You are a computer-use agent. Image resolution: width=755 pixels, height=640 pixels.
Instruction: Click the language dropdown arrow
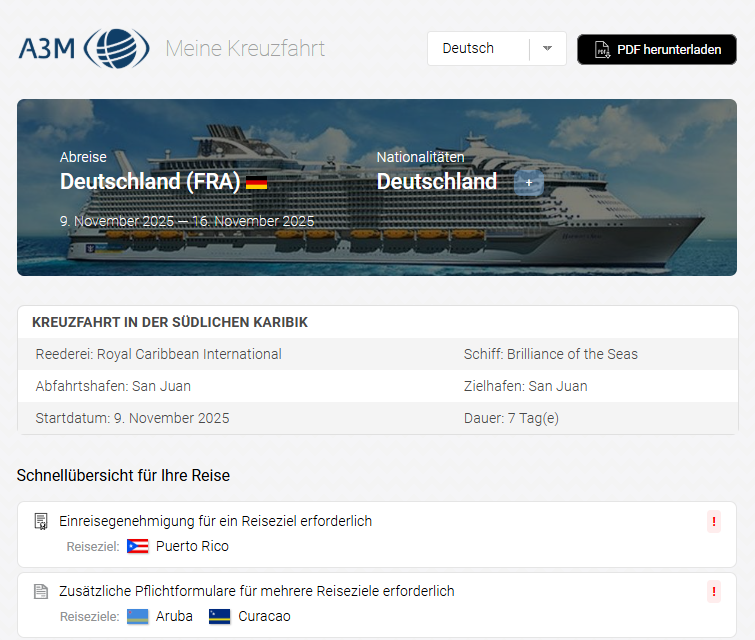[547, 48]
